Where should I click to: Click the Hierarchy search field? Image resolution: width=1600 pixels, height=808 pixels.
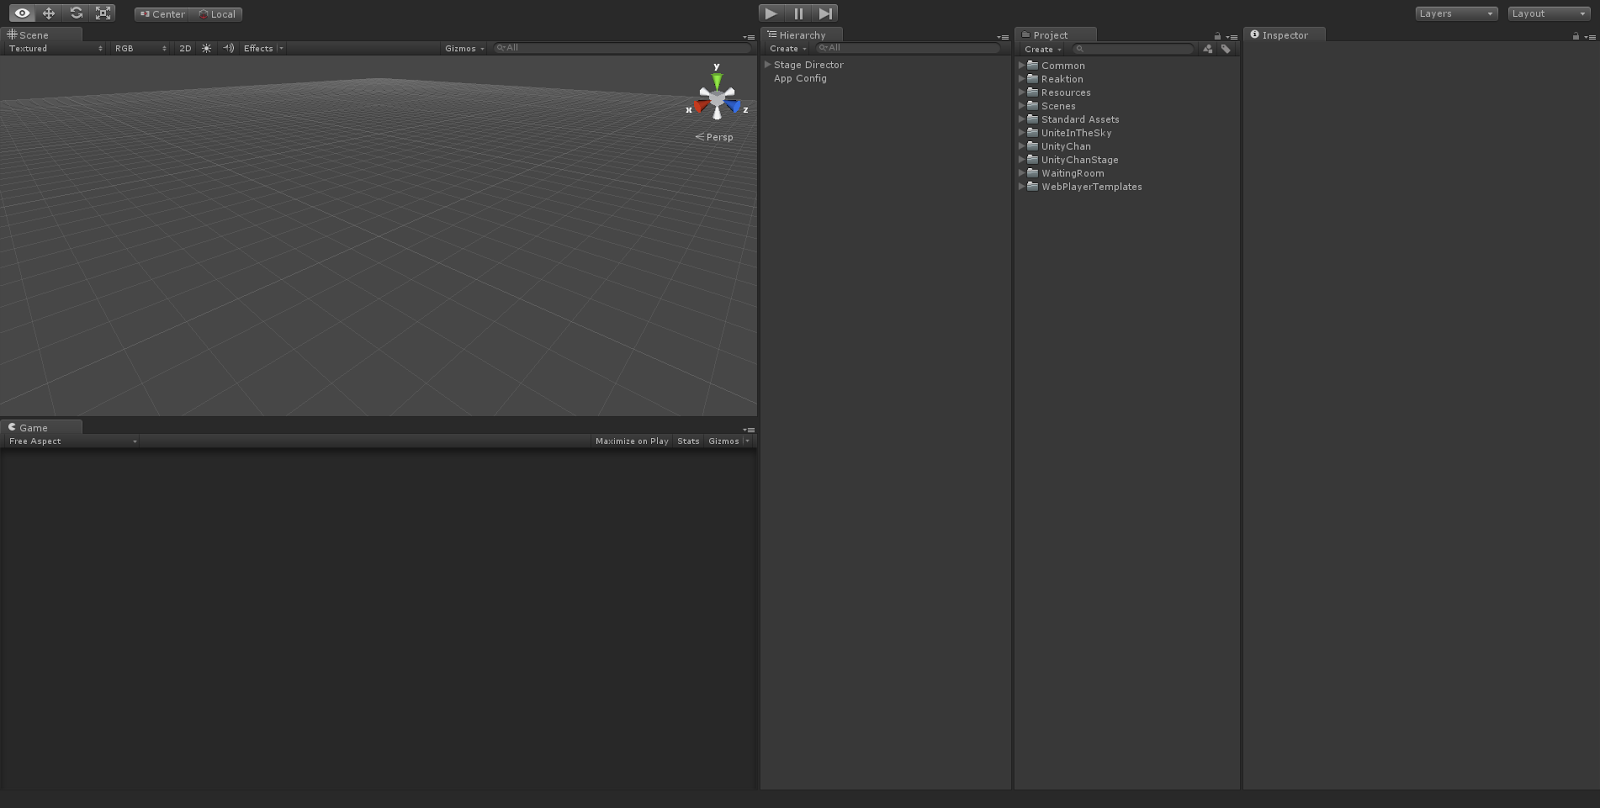[910, 48]
